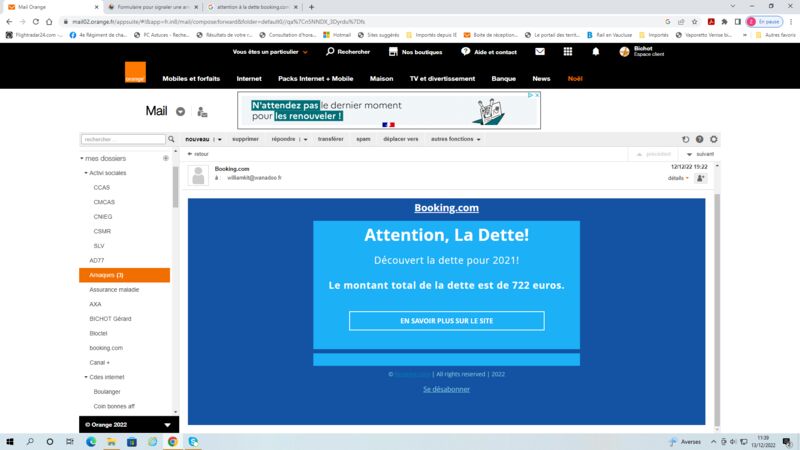
Task: Click the Orange logo
Action: coord(135,72)
